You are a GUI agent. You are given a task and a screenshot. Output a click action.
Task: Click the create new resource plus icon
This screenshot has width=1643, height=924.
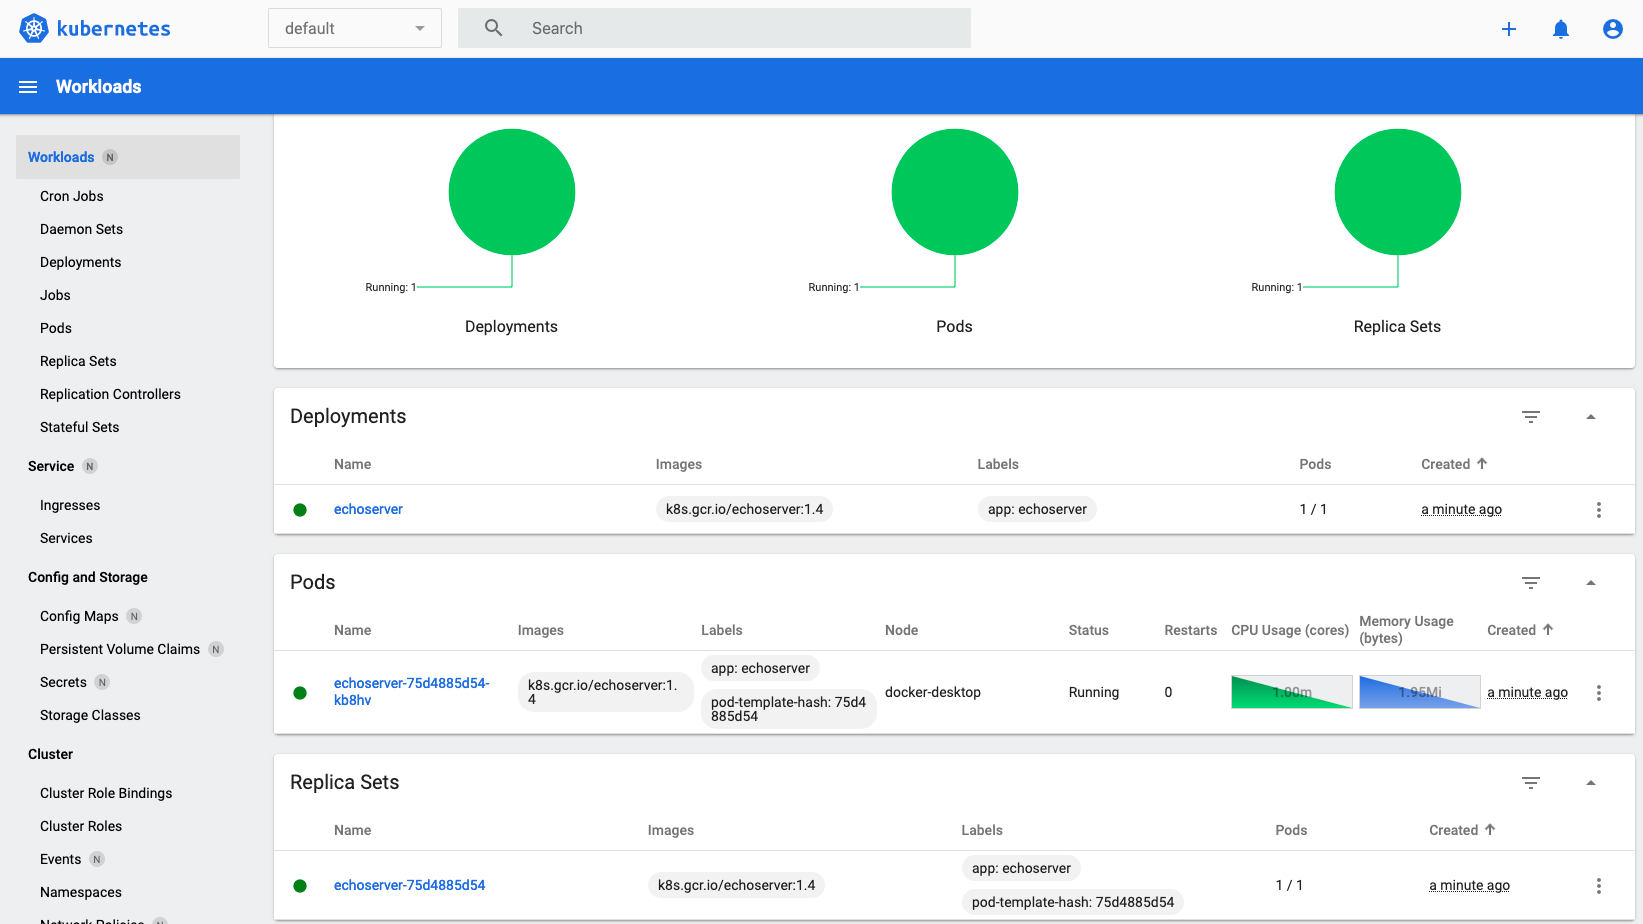pyautogui.click(x=1509, y=29)
